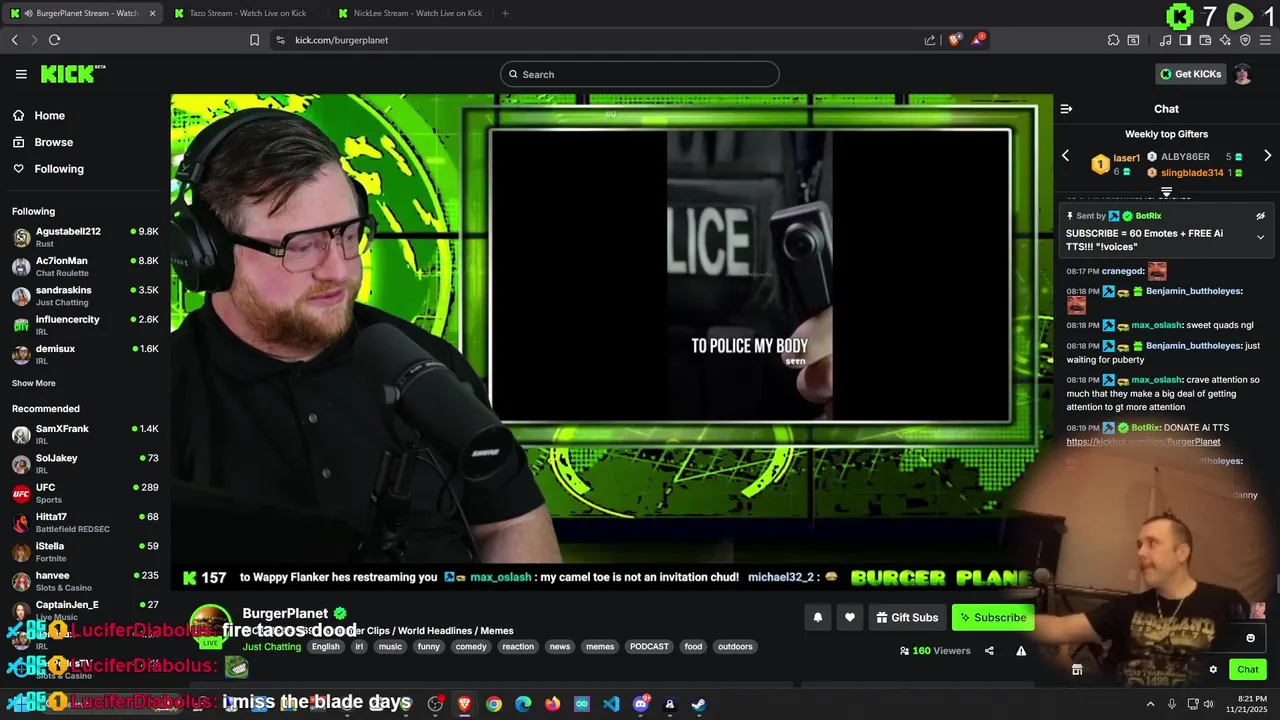
Task: Share the stream via share icon
Action: (989, 651)
